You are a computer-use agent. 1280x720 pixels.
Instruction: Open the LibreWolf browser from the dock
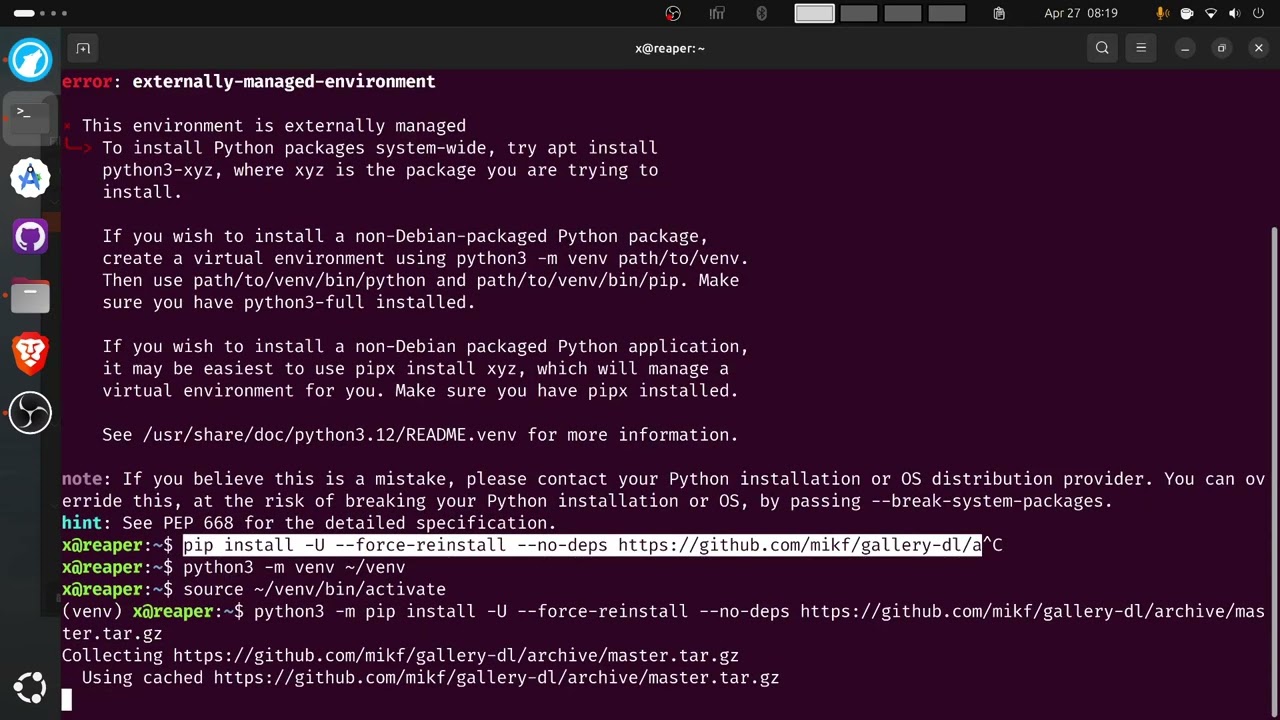30,60
